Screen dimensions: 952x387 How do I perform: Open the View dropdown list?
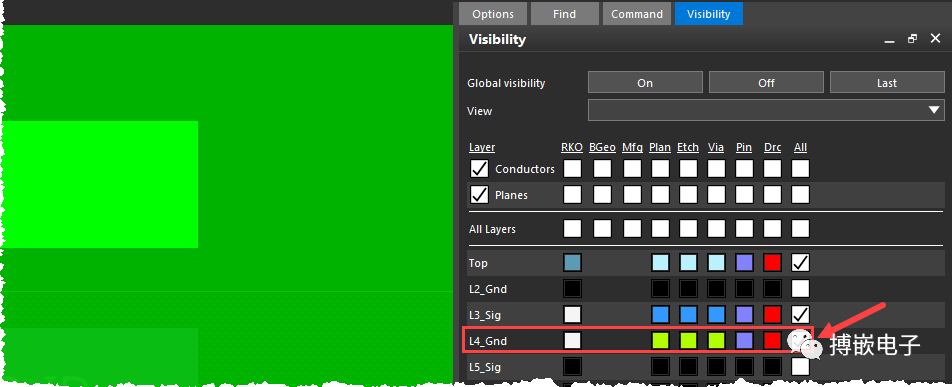click(x=766, y=111)
